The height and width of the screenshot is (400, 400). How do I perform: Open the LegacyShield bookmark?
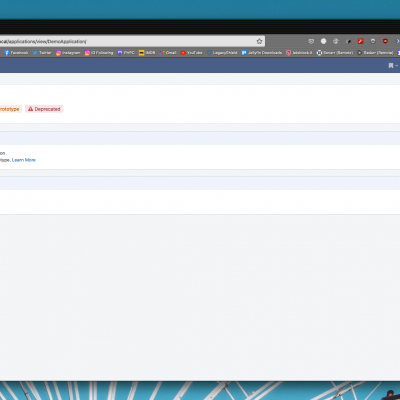tap(222, 53)
